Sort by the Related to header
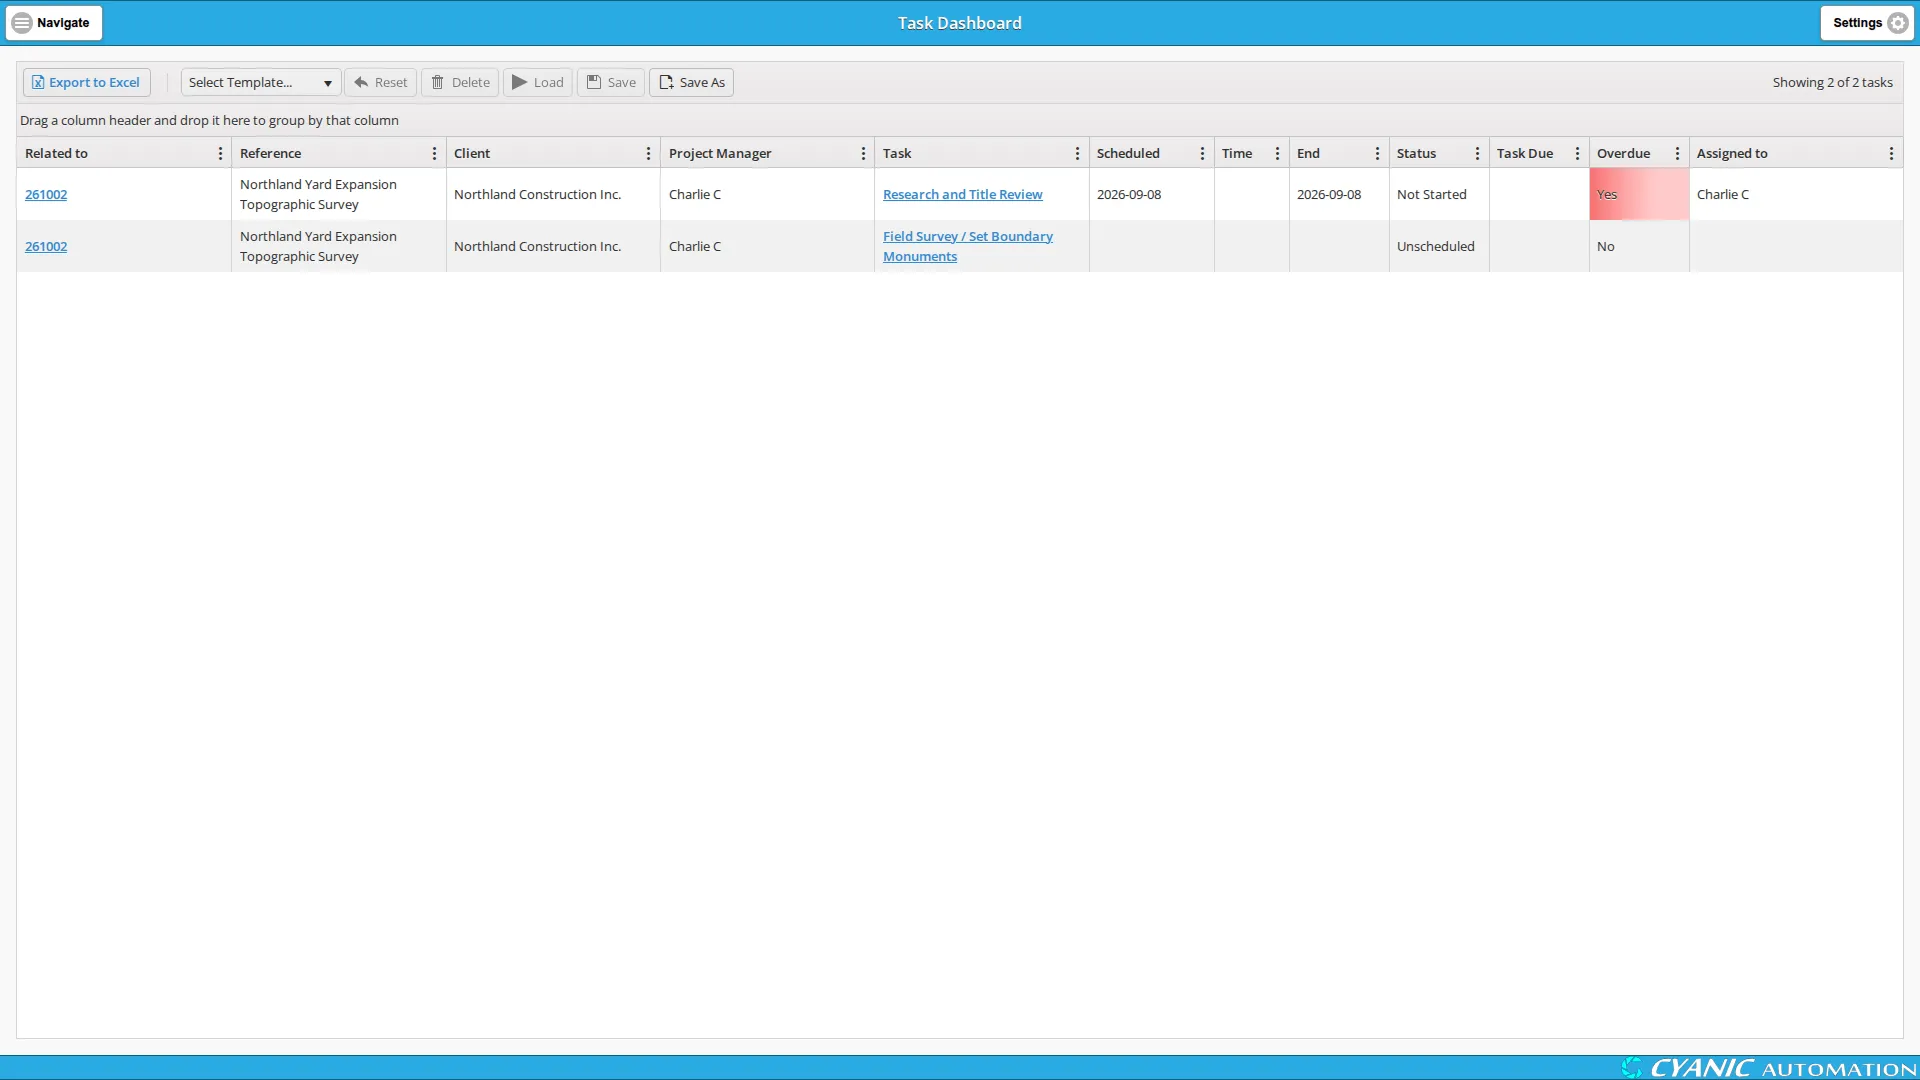Viewport: 1920px width, 1080px height. (x=56, y=153)
